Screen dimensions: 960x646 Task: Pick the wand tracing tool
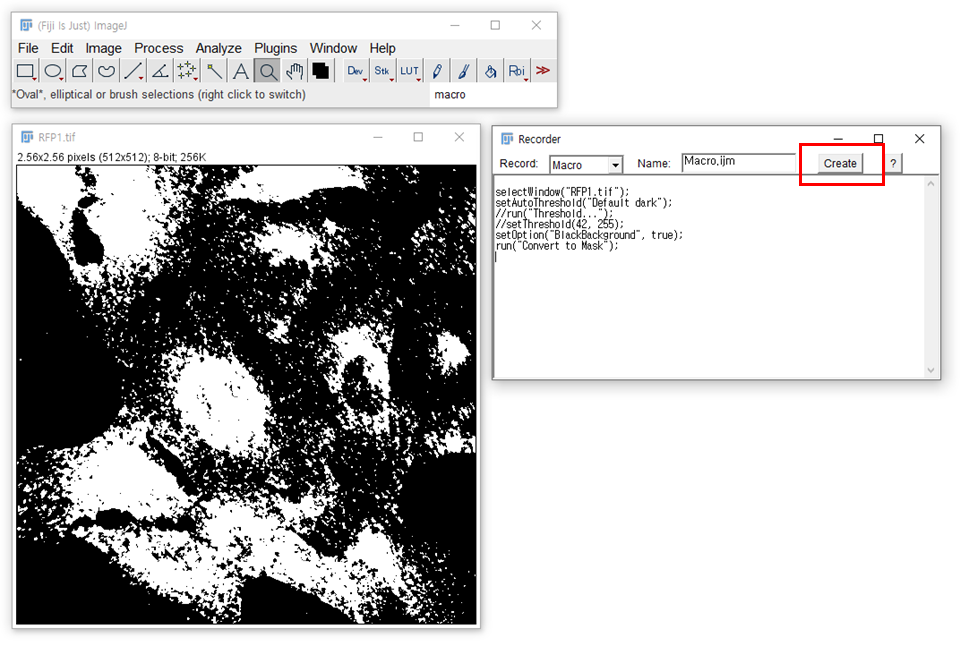tap(213, 70)
